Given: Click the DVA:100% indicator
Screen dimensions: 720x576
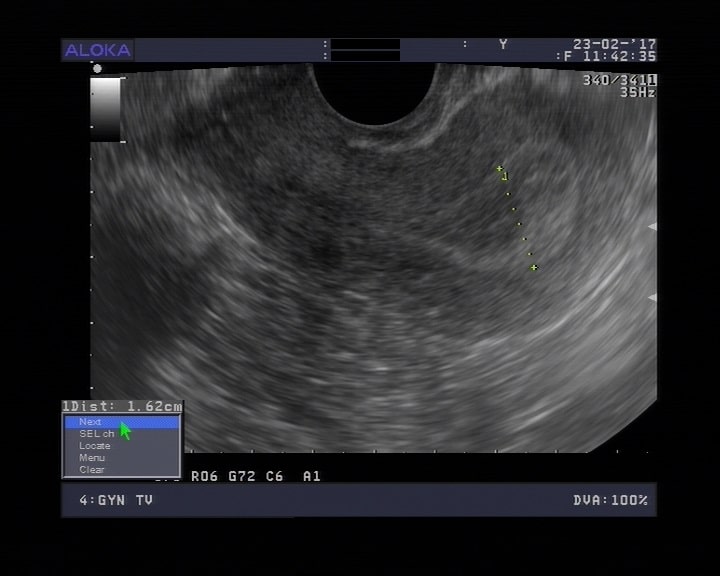Looking at the screenshot, I should tap(610, 500).
